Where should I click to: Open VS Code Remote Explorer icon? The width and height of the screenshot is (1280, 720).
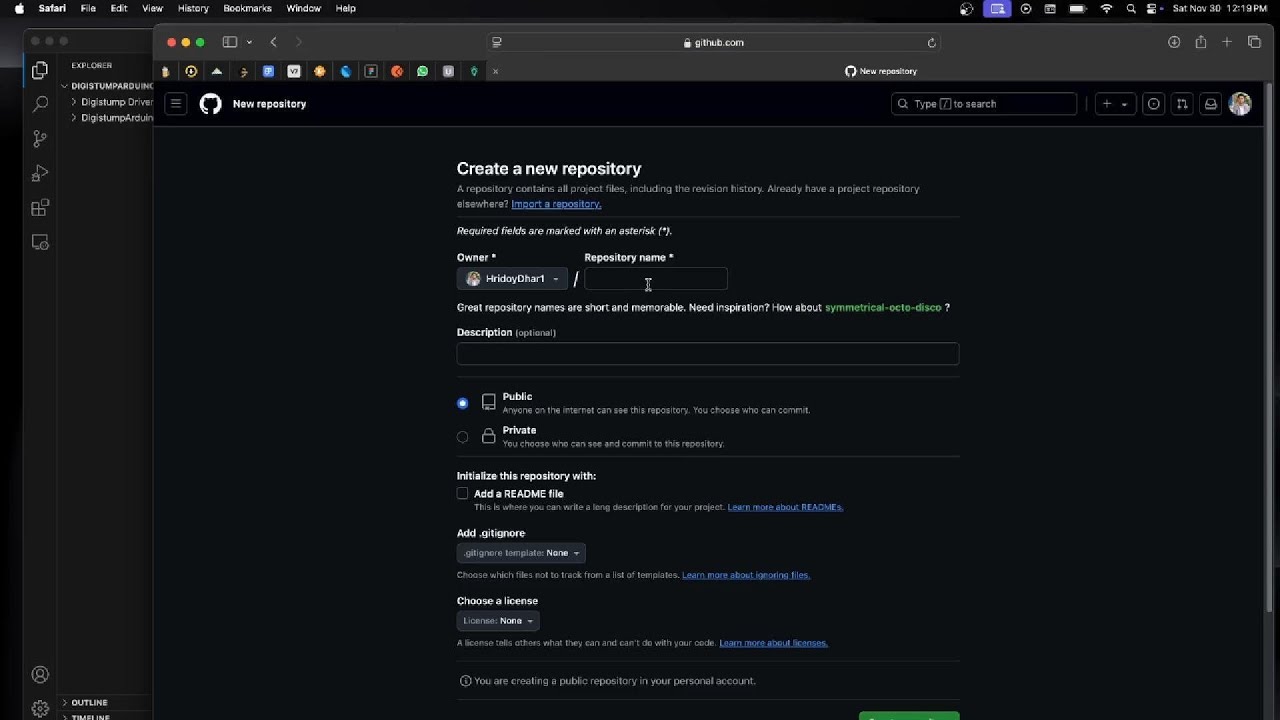tap(40, 242)
